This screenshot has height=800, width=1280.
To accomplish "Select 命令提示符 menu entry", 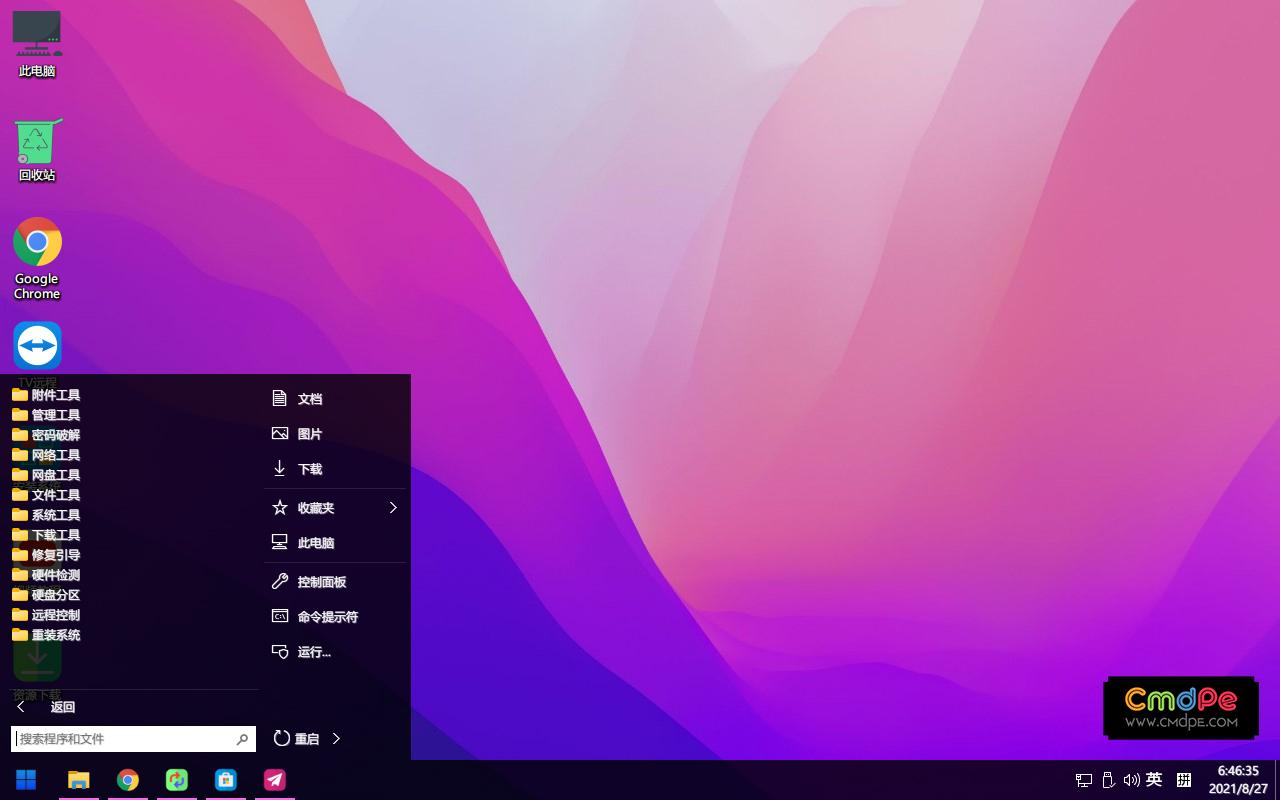I will (x=327, y=617).
